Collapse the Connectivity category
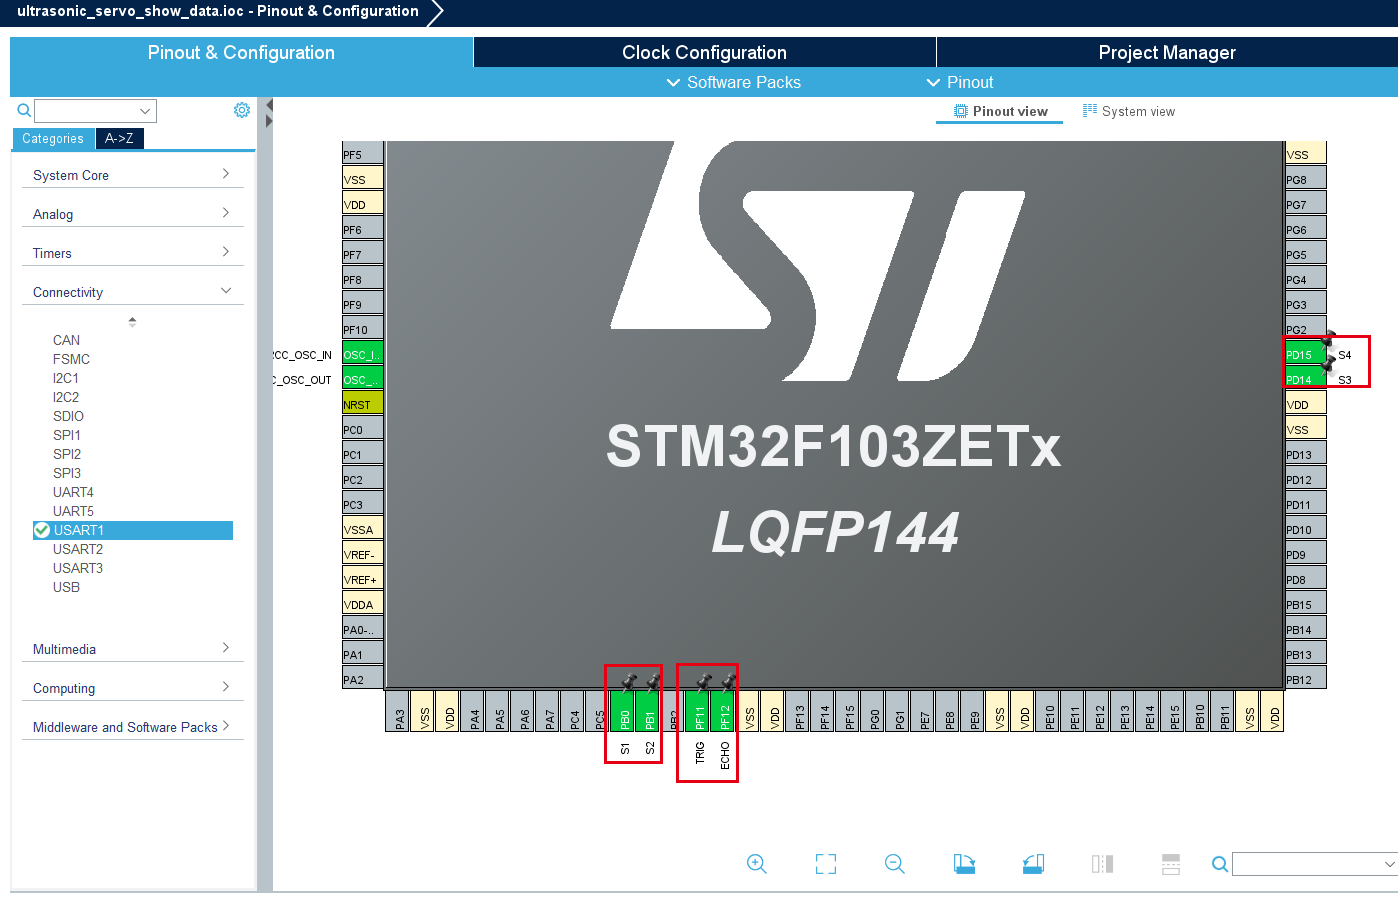The width and height of the screenshot is (1398, 898). click(x=132, y=292)
